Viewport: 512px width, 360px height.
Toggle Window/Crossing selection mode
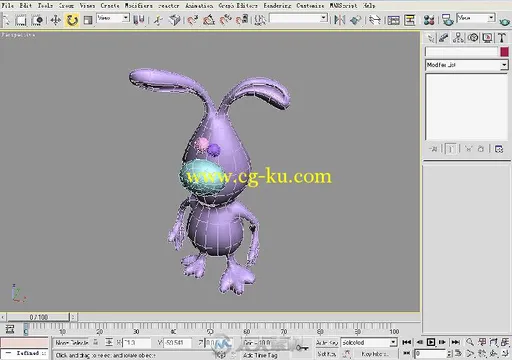[37, 20]
